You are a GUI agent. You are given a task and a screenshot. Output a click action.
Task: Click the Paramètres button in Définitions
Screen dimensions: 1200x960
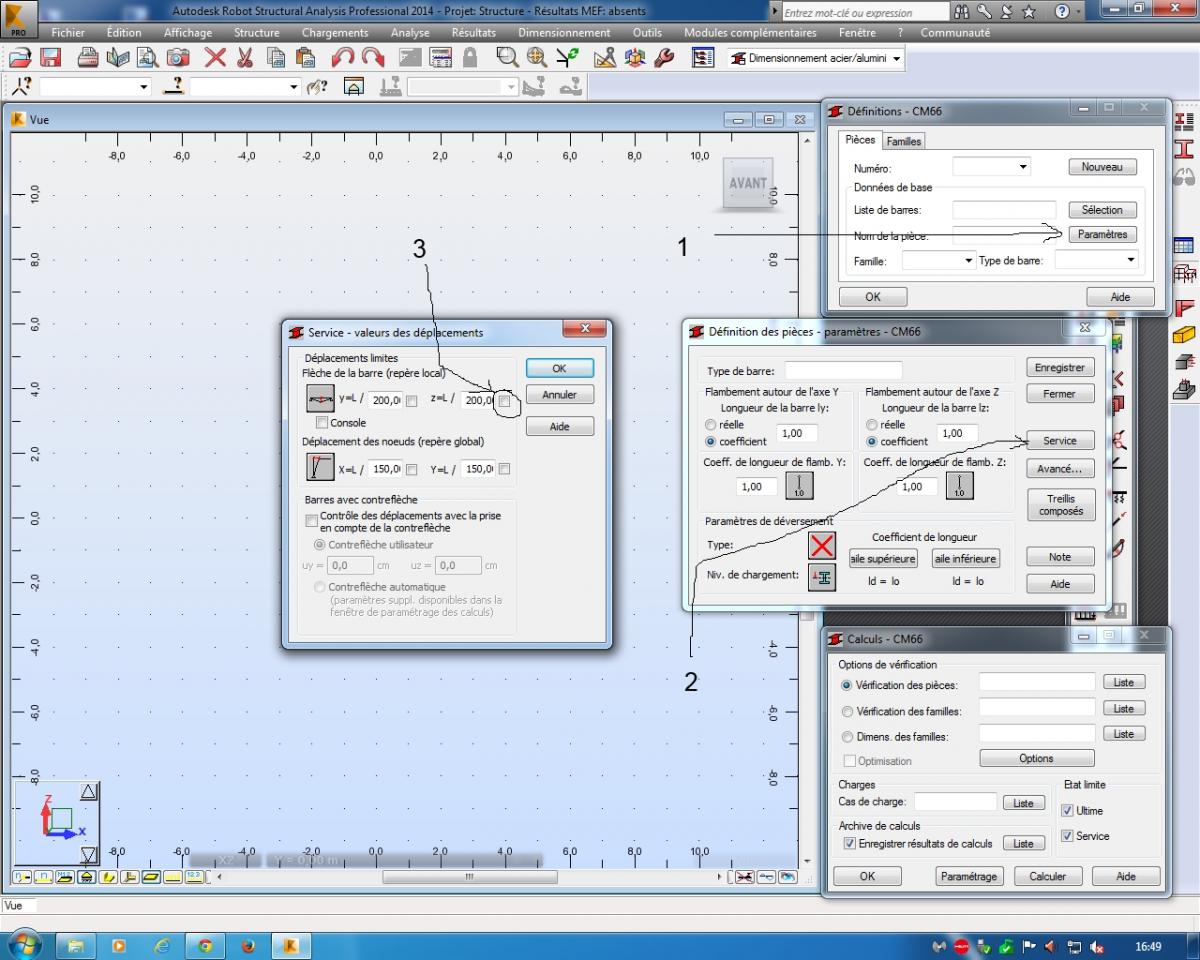[1103, 234]
